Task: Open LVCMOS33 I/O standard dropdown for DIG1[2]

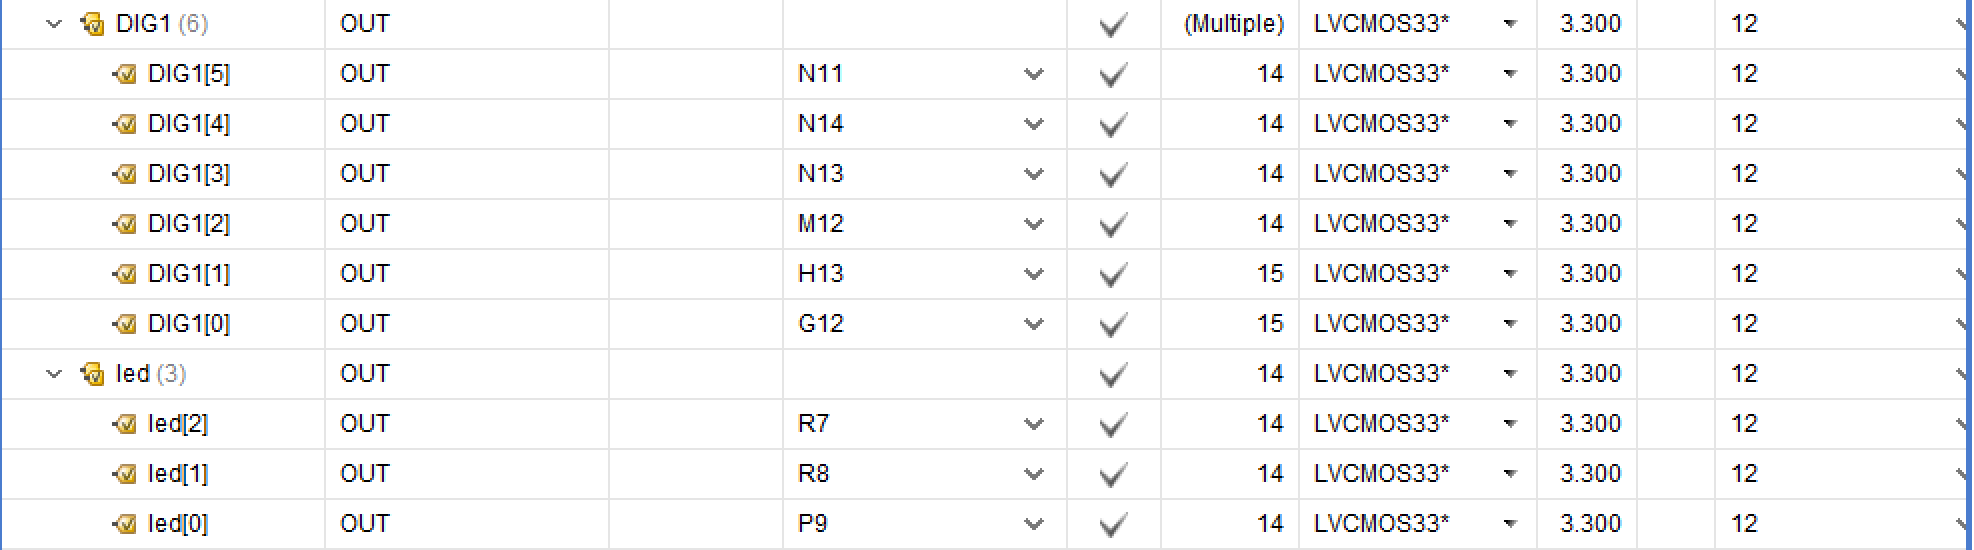Action: (1510, 224)
